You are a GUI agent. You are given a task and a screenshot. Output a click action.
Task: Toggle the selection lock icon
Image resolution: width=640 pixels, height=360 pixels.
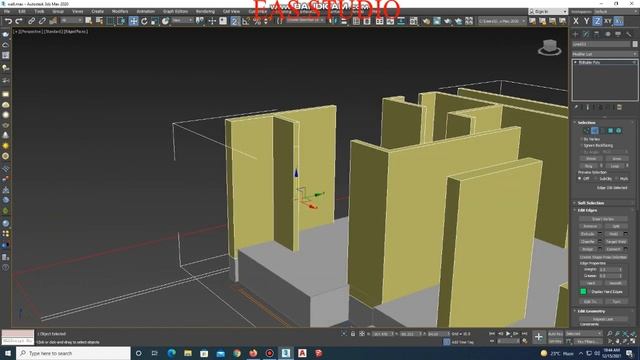353,334
